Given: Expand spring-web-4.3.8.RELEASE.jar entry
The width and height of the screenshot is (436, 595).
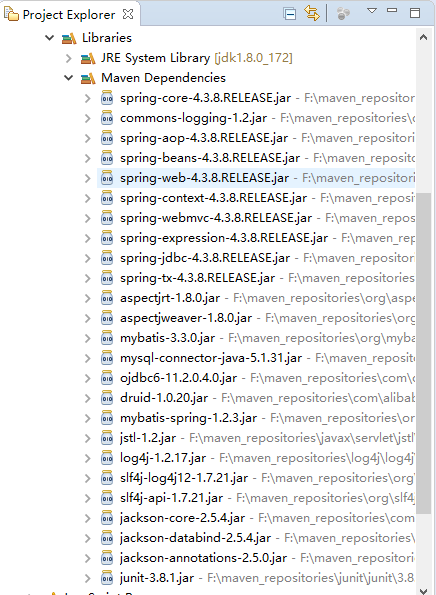Looking at the screenshot, I should tap(88, 178).
